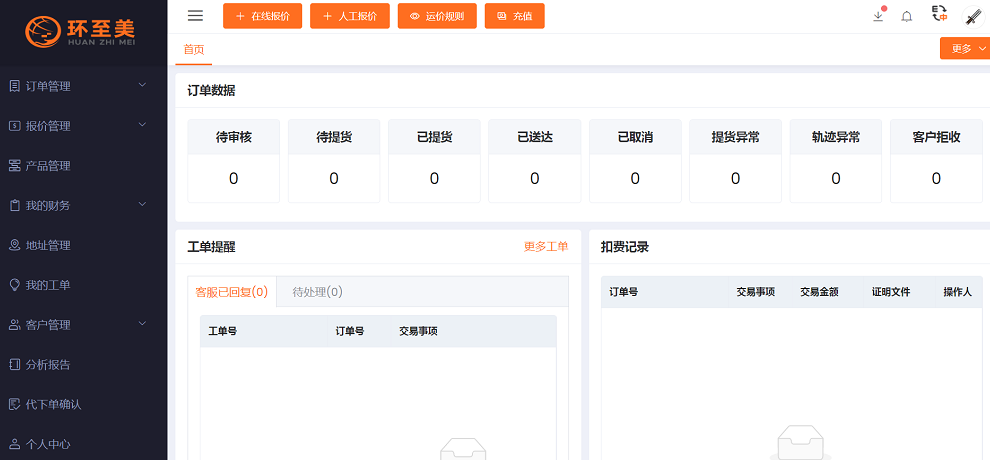
Task: Select the 首页 page tab
Action: (193, 48)
